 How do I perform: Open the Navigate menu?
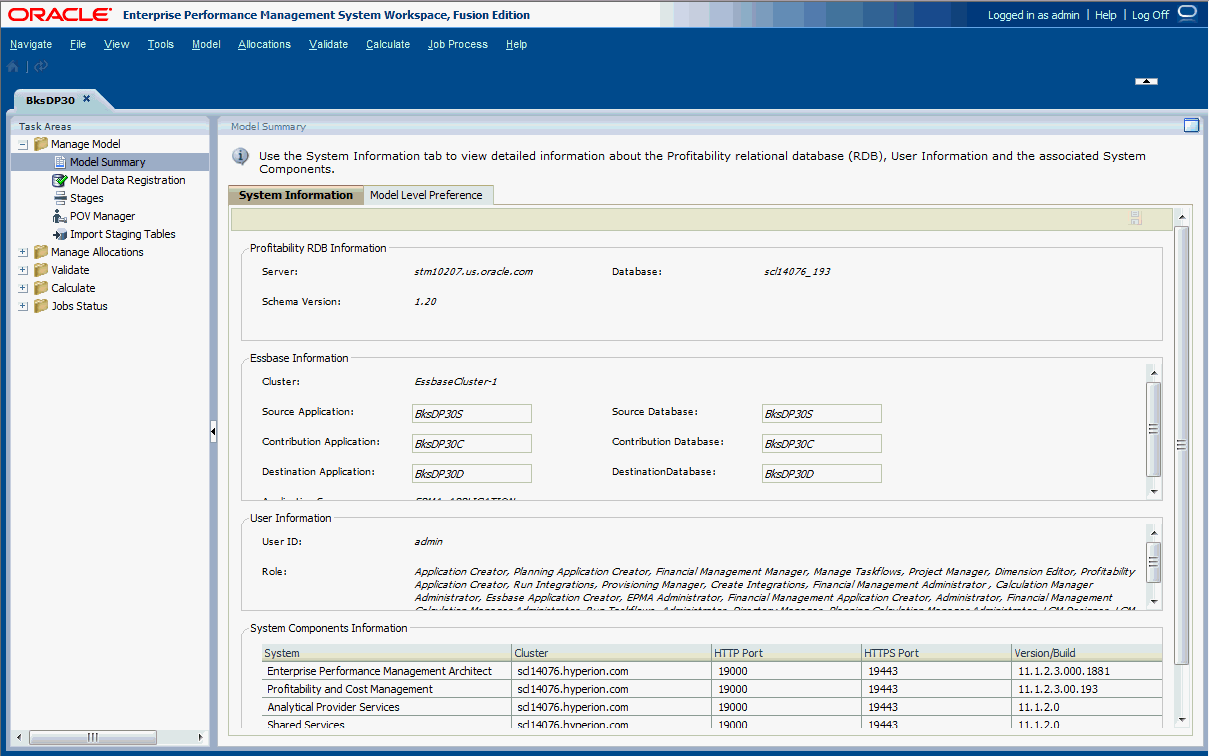[31, 44]
